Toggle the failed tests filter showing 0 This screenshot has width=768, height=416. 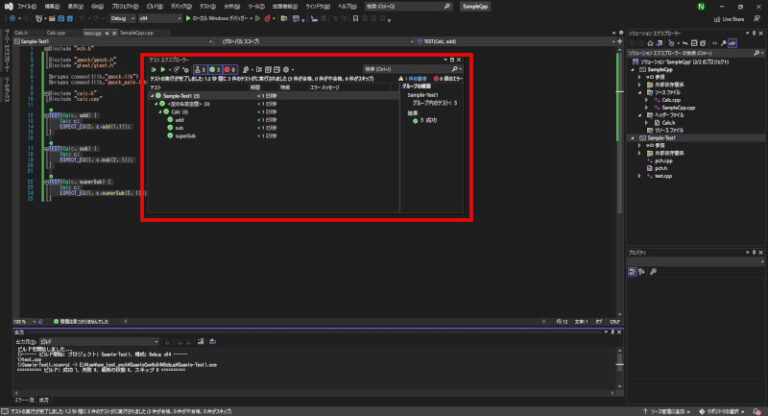(230, 70)
